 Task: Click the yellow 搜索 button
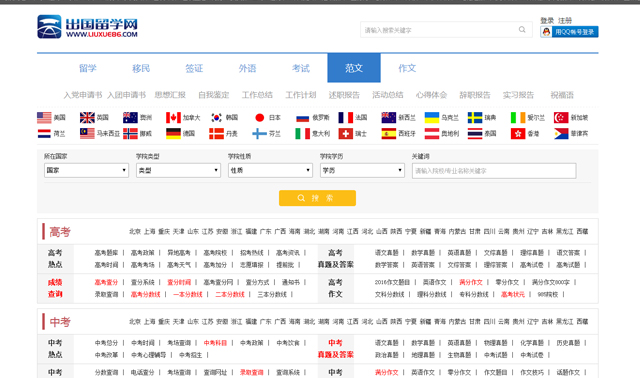pos(318,198)
